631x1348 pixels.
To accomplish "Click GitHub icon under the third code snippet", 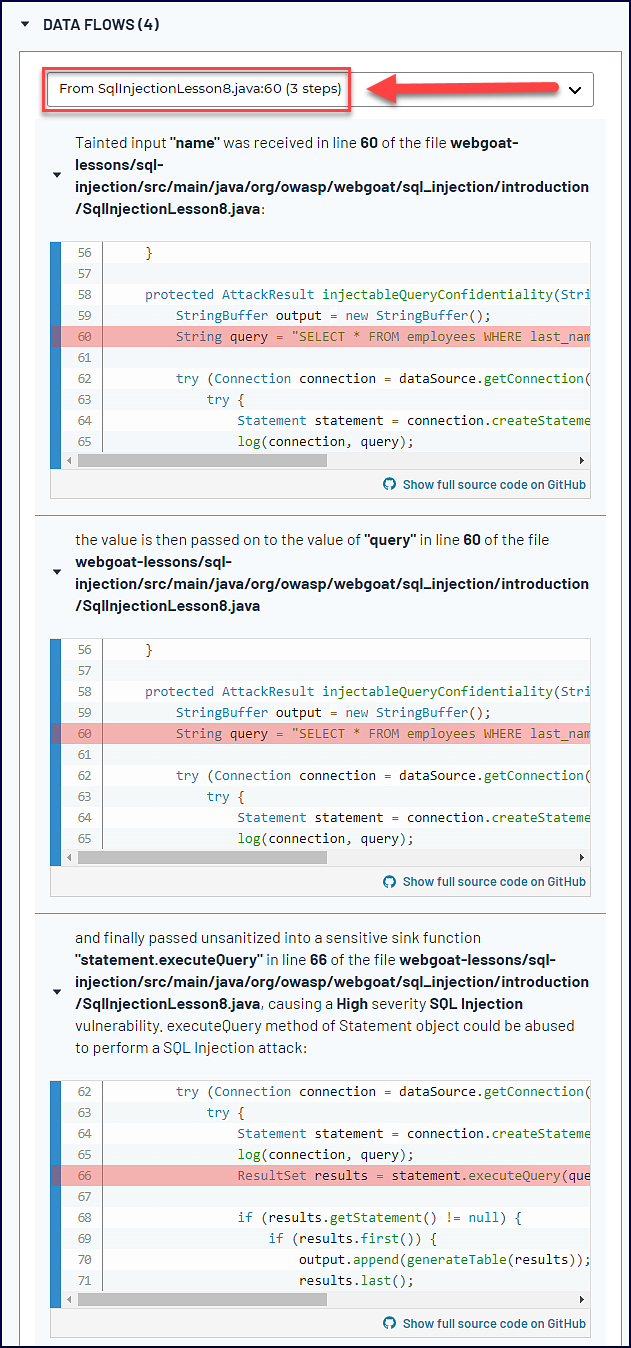I will pyautogui.click(x=390, y=1323).
